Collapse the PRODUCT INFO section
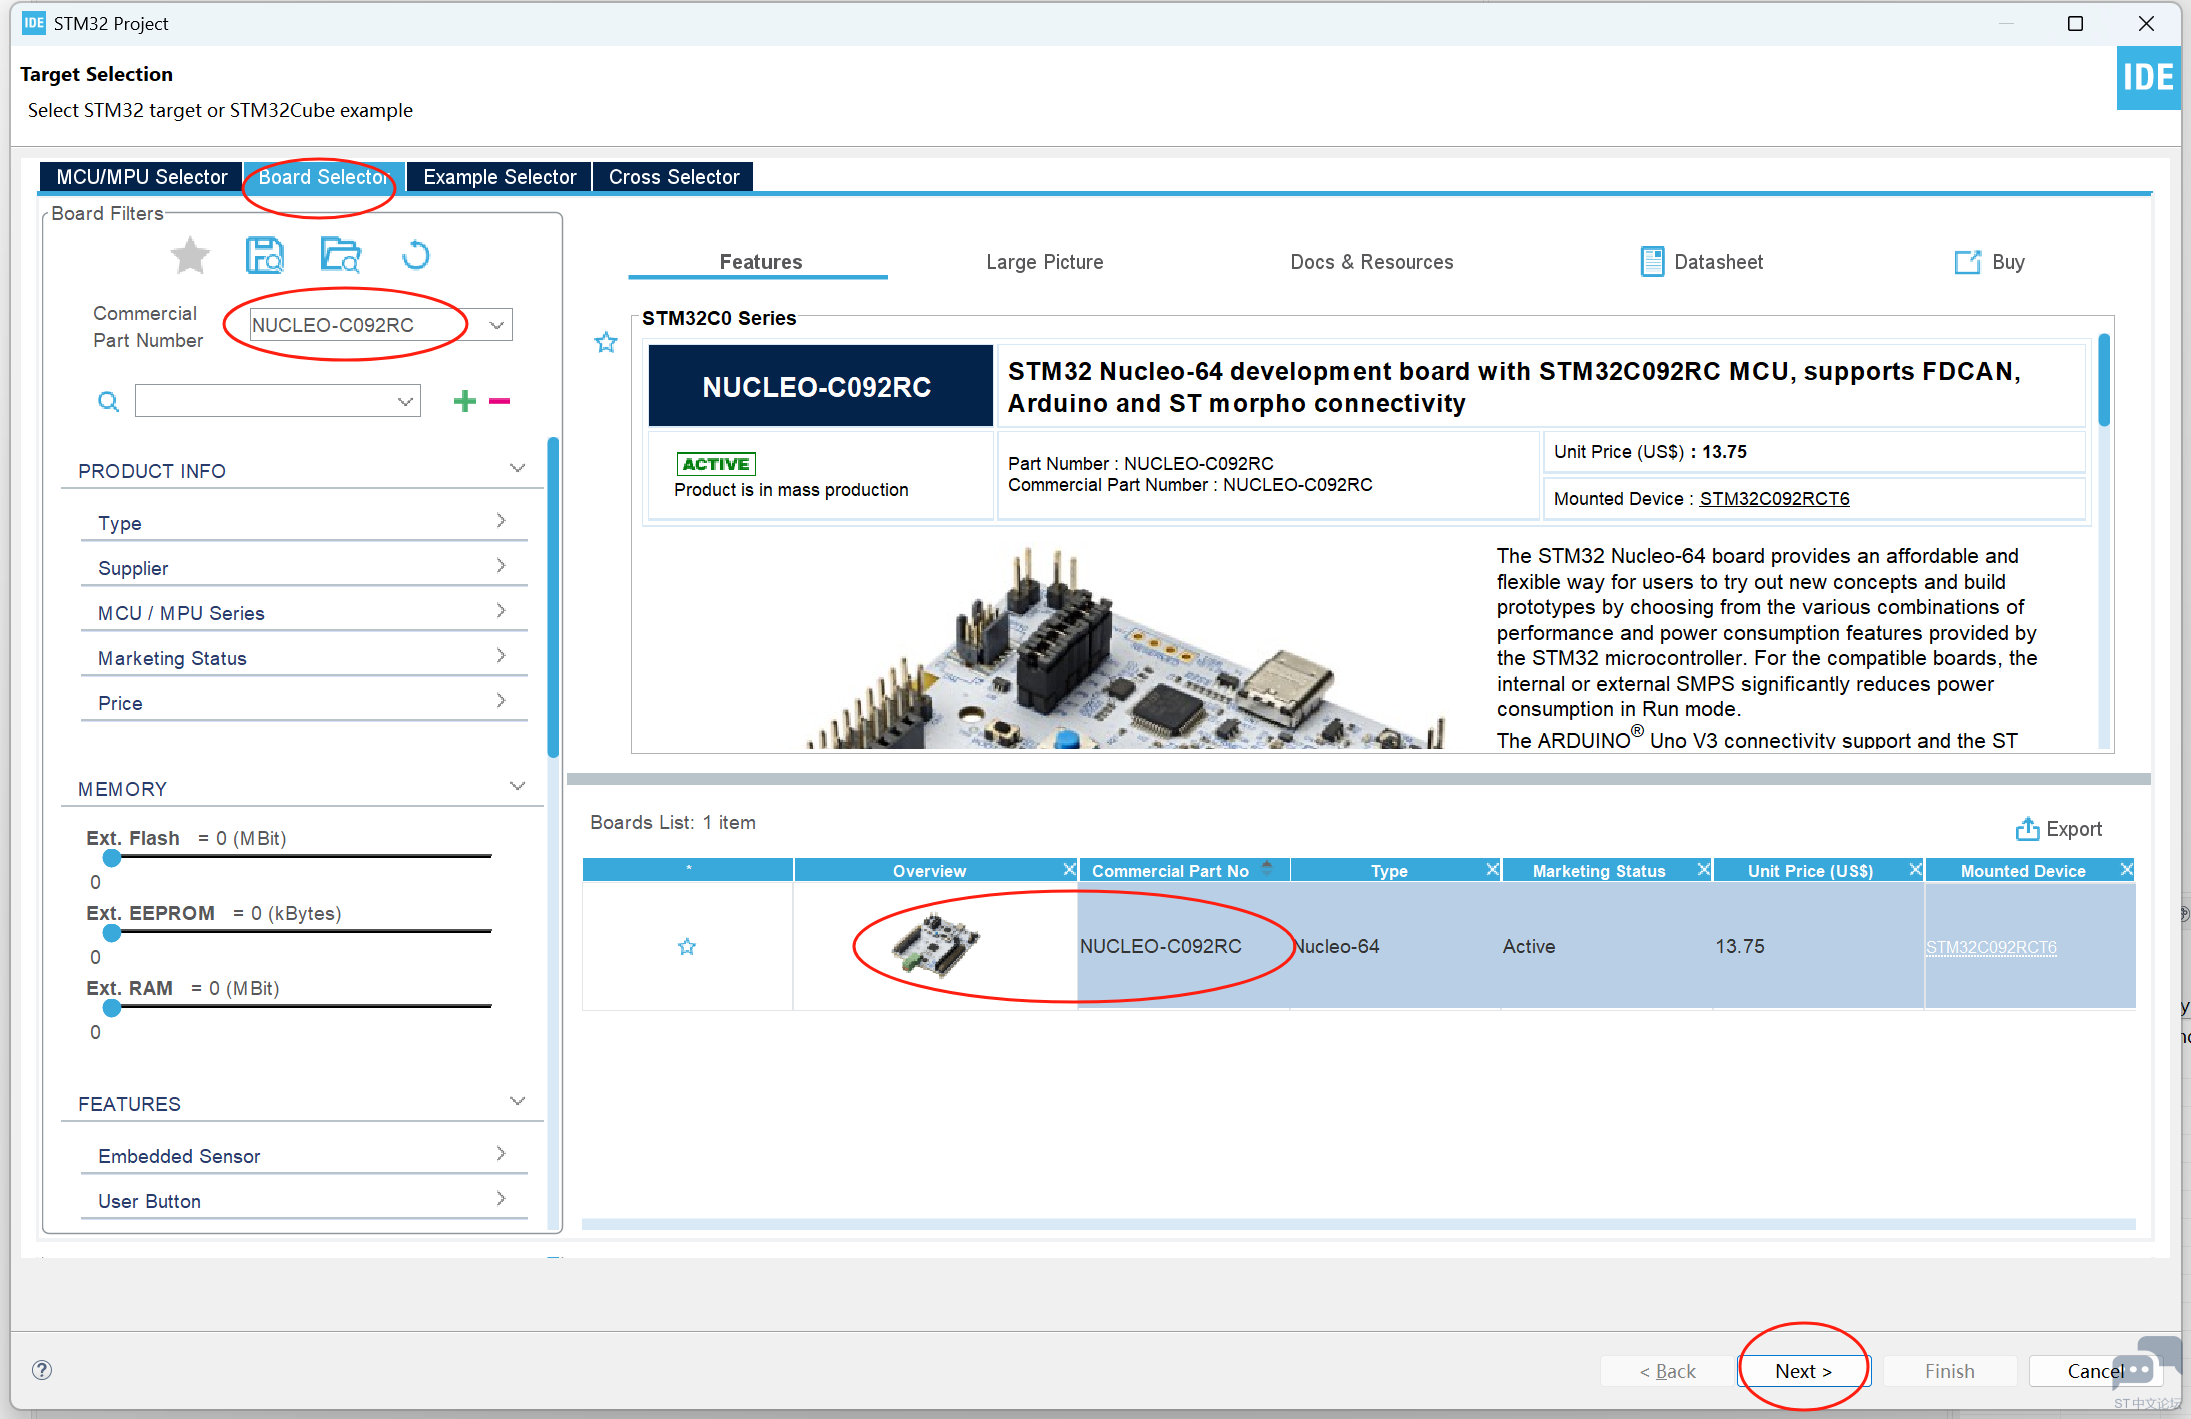This screenshot has width=2191, height=1419. [x=517, y=468]
